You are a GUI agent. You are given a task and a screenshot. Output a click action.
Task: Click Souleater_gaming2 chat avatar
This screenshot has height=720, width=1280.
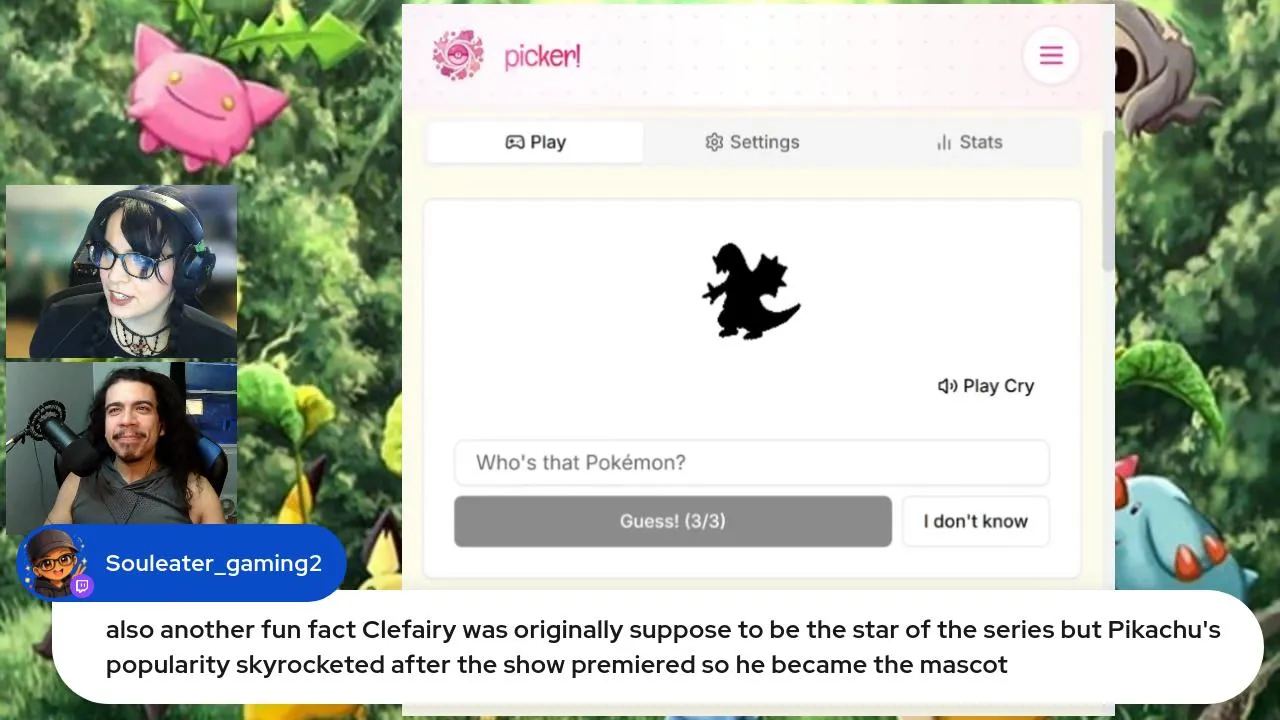55,562
